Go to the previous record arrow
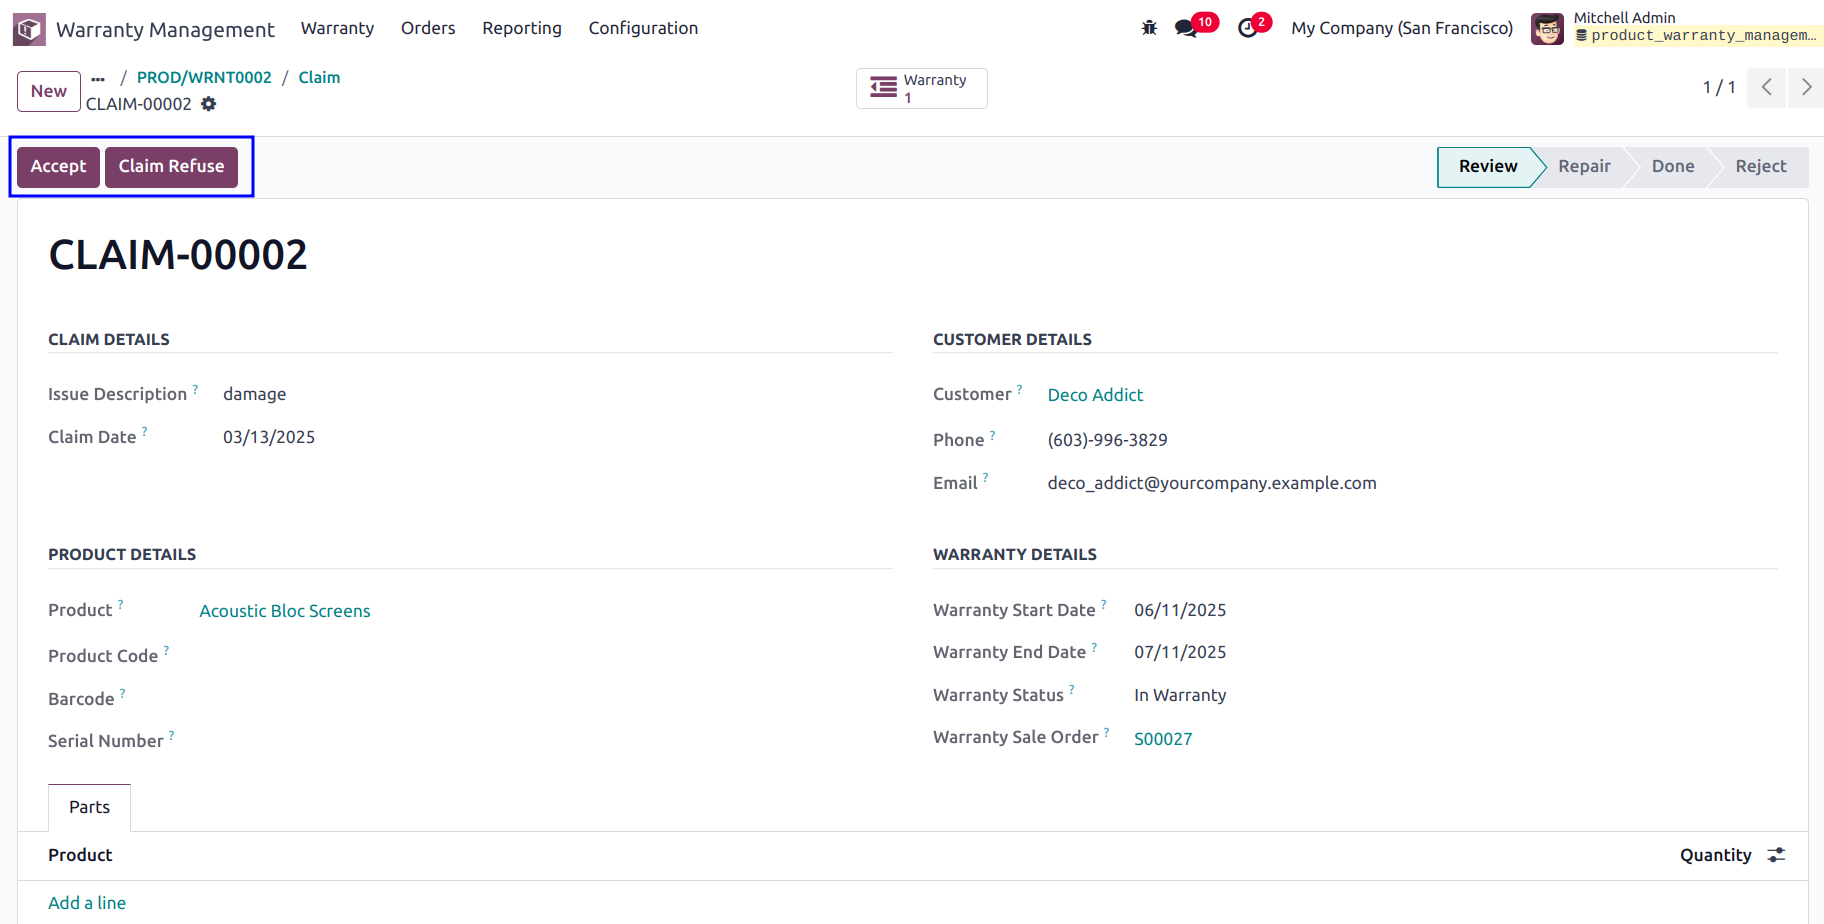Screen dimensions: 1824x924 pos(1767,87)
